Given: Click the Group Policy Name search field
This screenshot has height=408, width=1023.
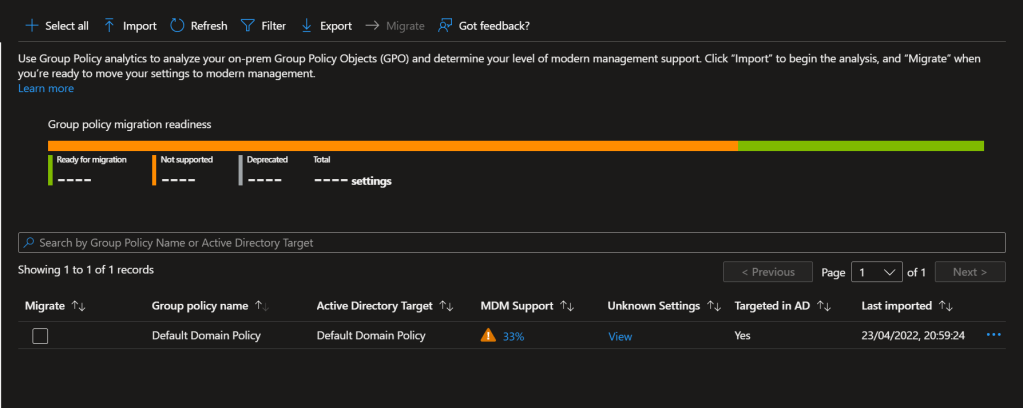Looking at the screenshot, I should (511, 243).
